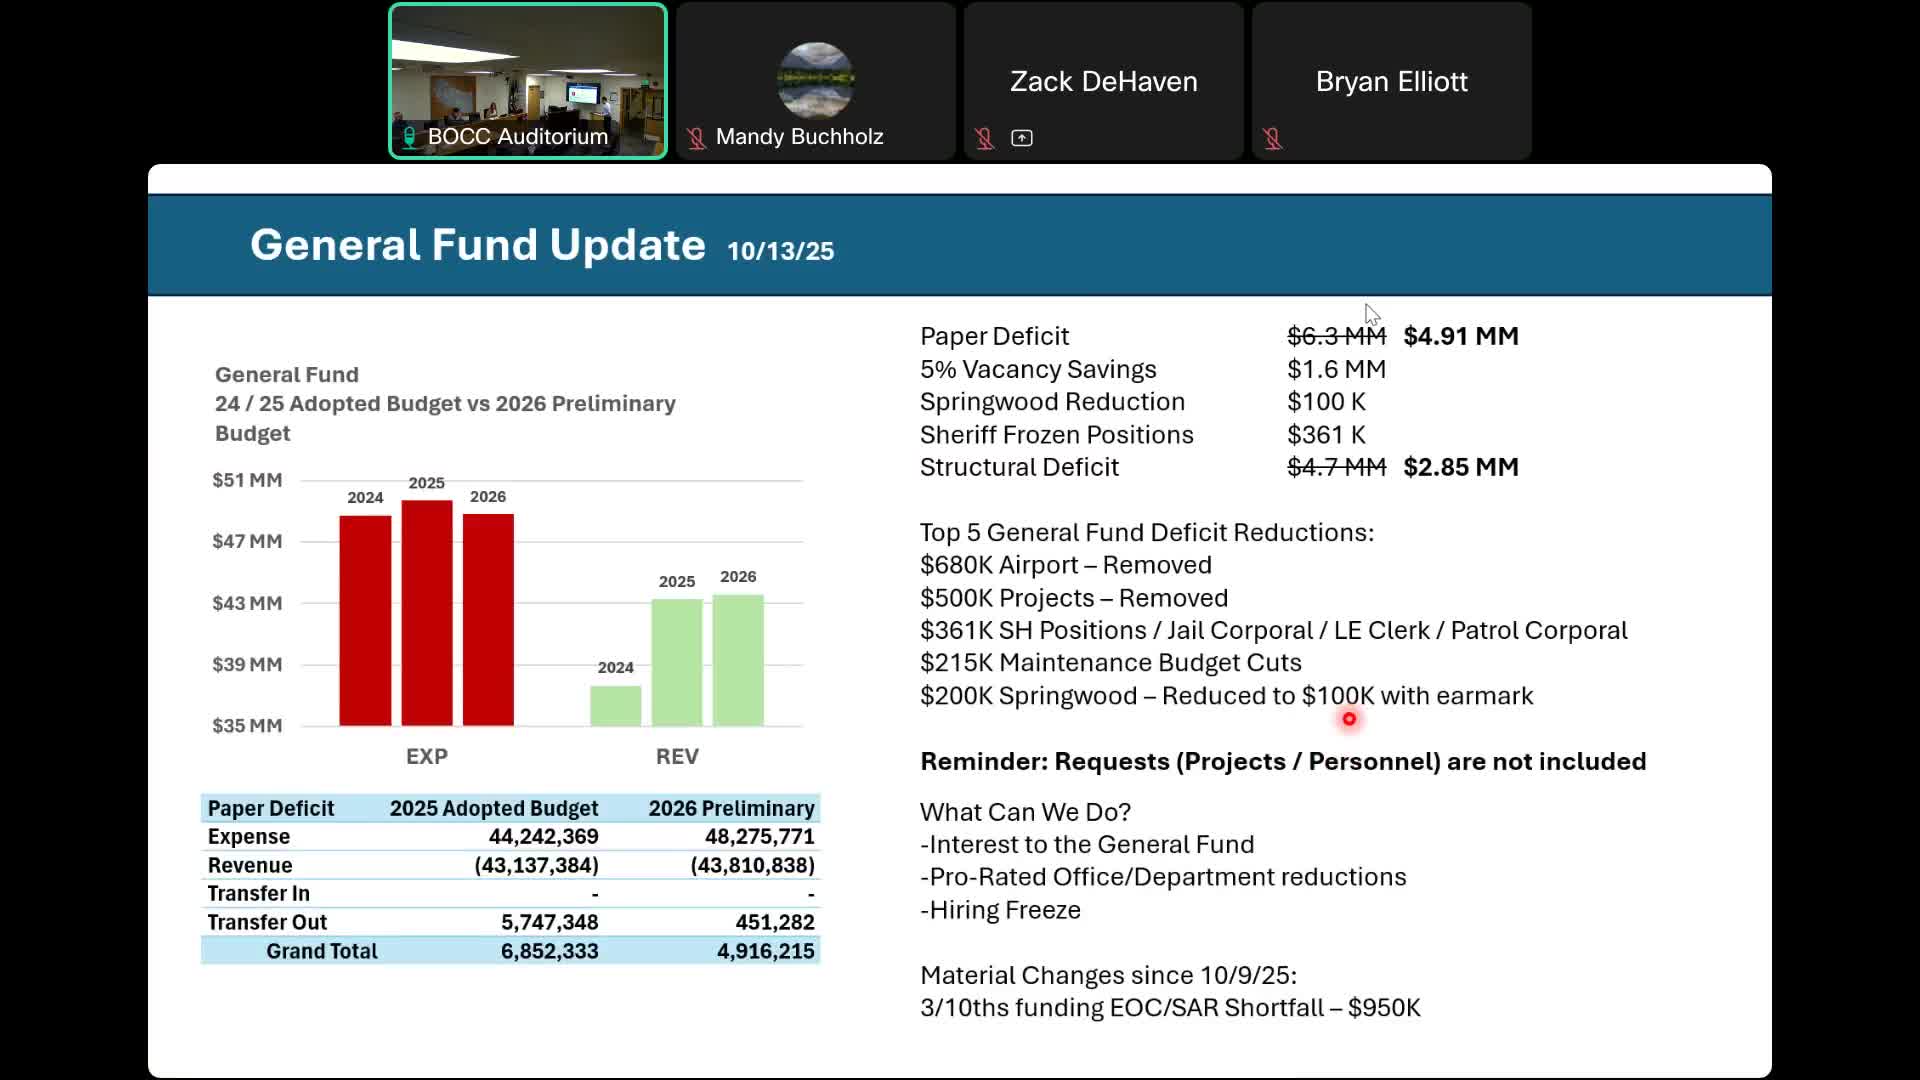Click the $2.85 MM structural deficit figure

click(1460, 467)
